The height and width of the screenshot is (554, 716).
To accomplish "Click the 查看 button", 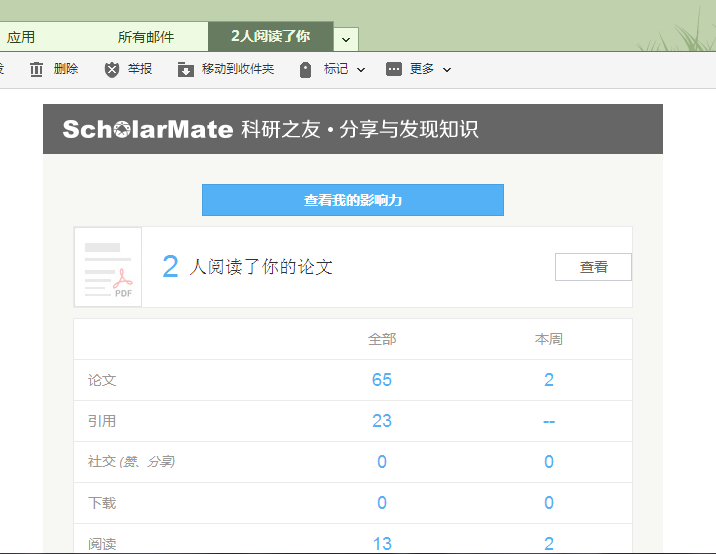I will tap(593, 267).
